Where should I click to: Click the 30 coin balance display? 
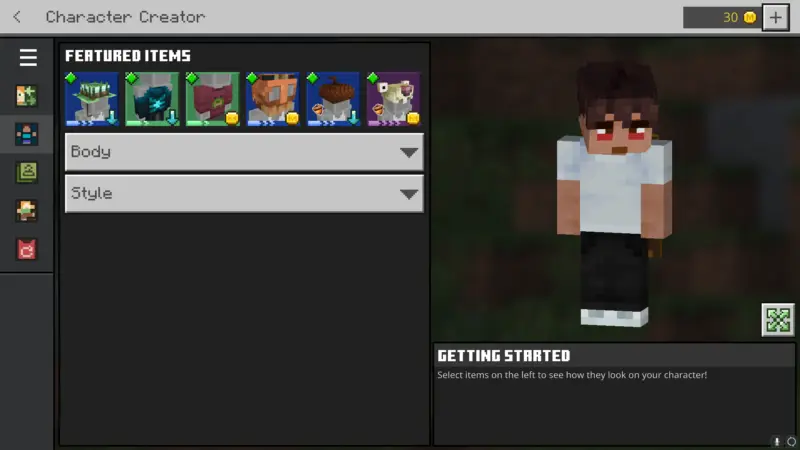722,17
